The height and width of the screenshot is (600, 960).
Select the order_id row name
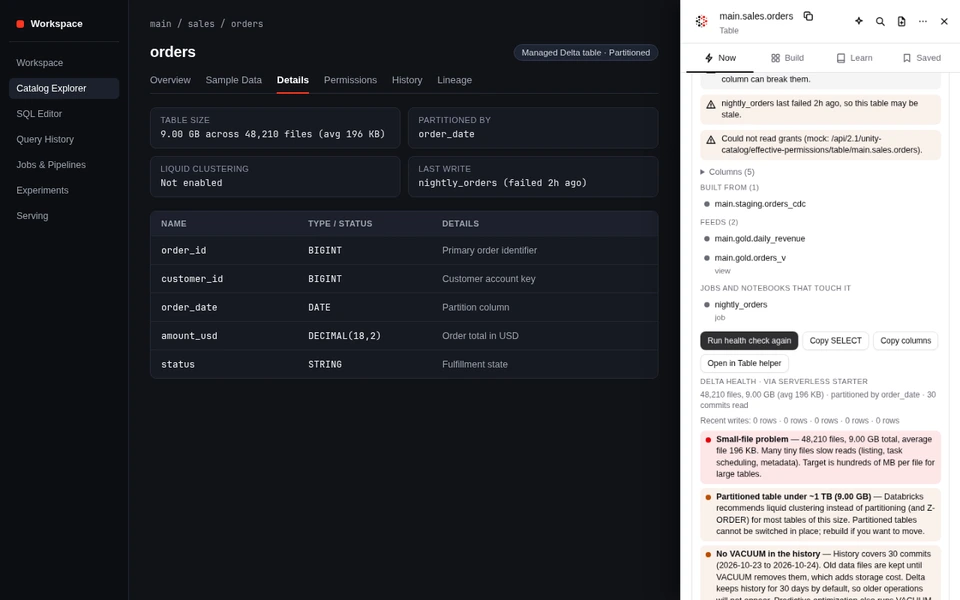pos(184,250)
